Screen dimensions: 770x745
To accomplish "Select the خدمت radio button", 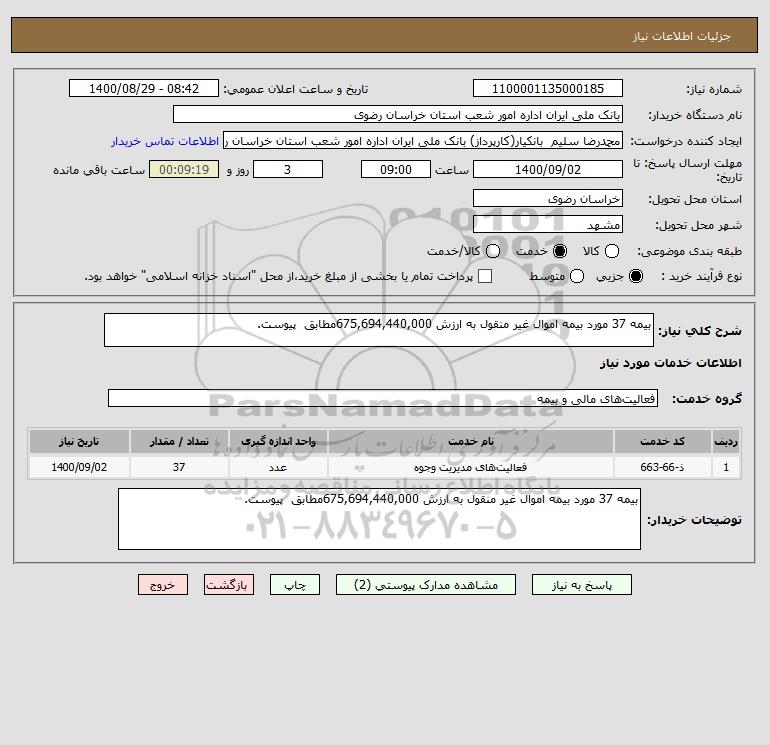I will pyautogui.click(x=559, y=251).
